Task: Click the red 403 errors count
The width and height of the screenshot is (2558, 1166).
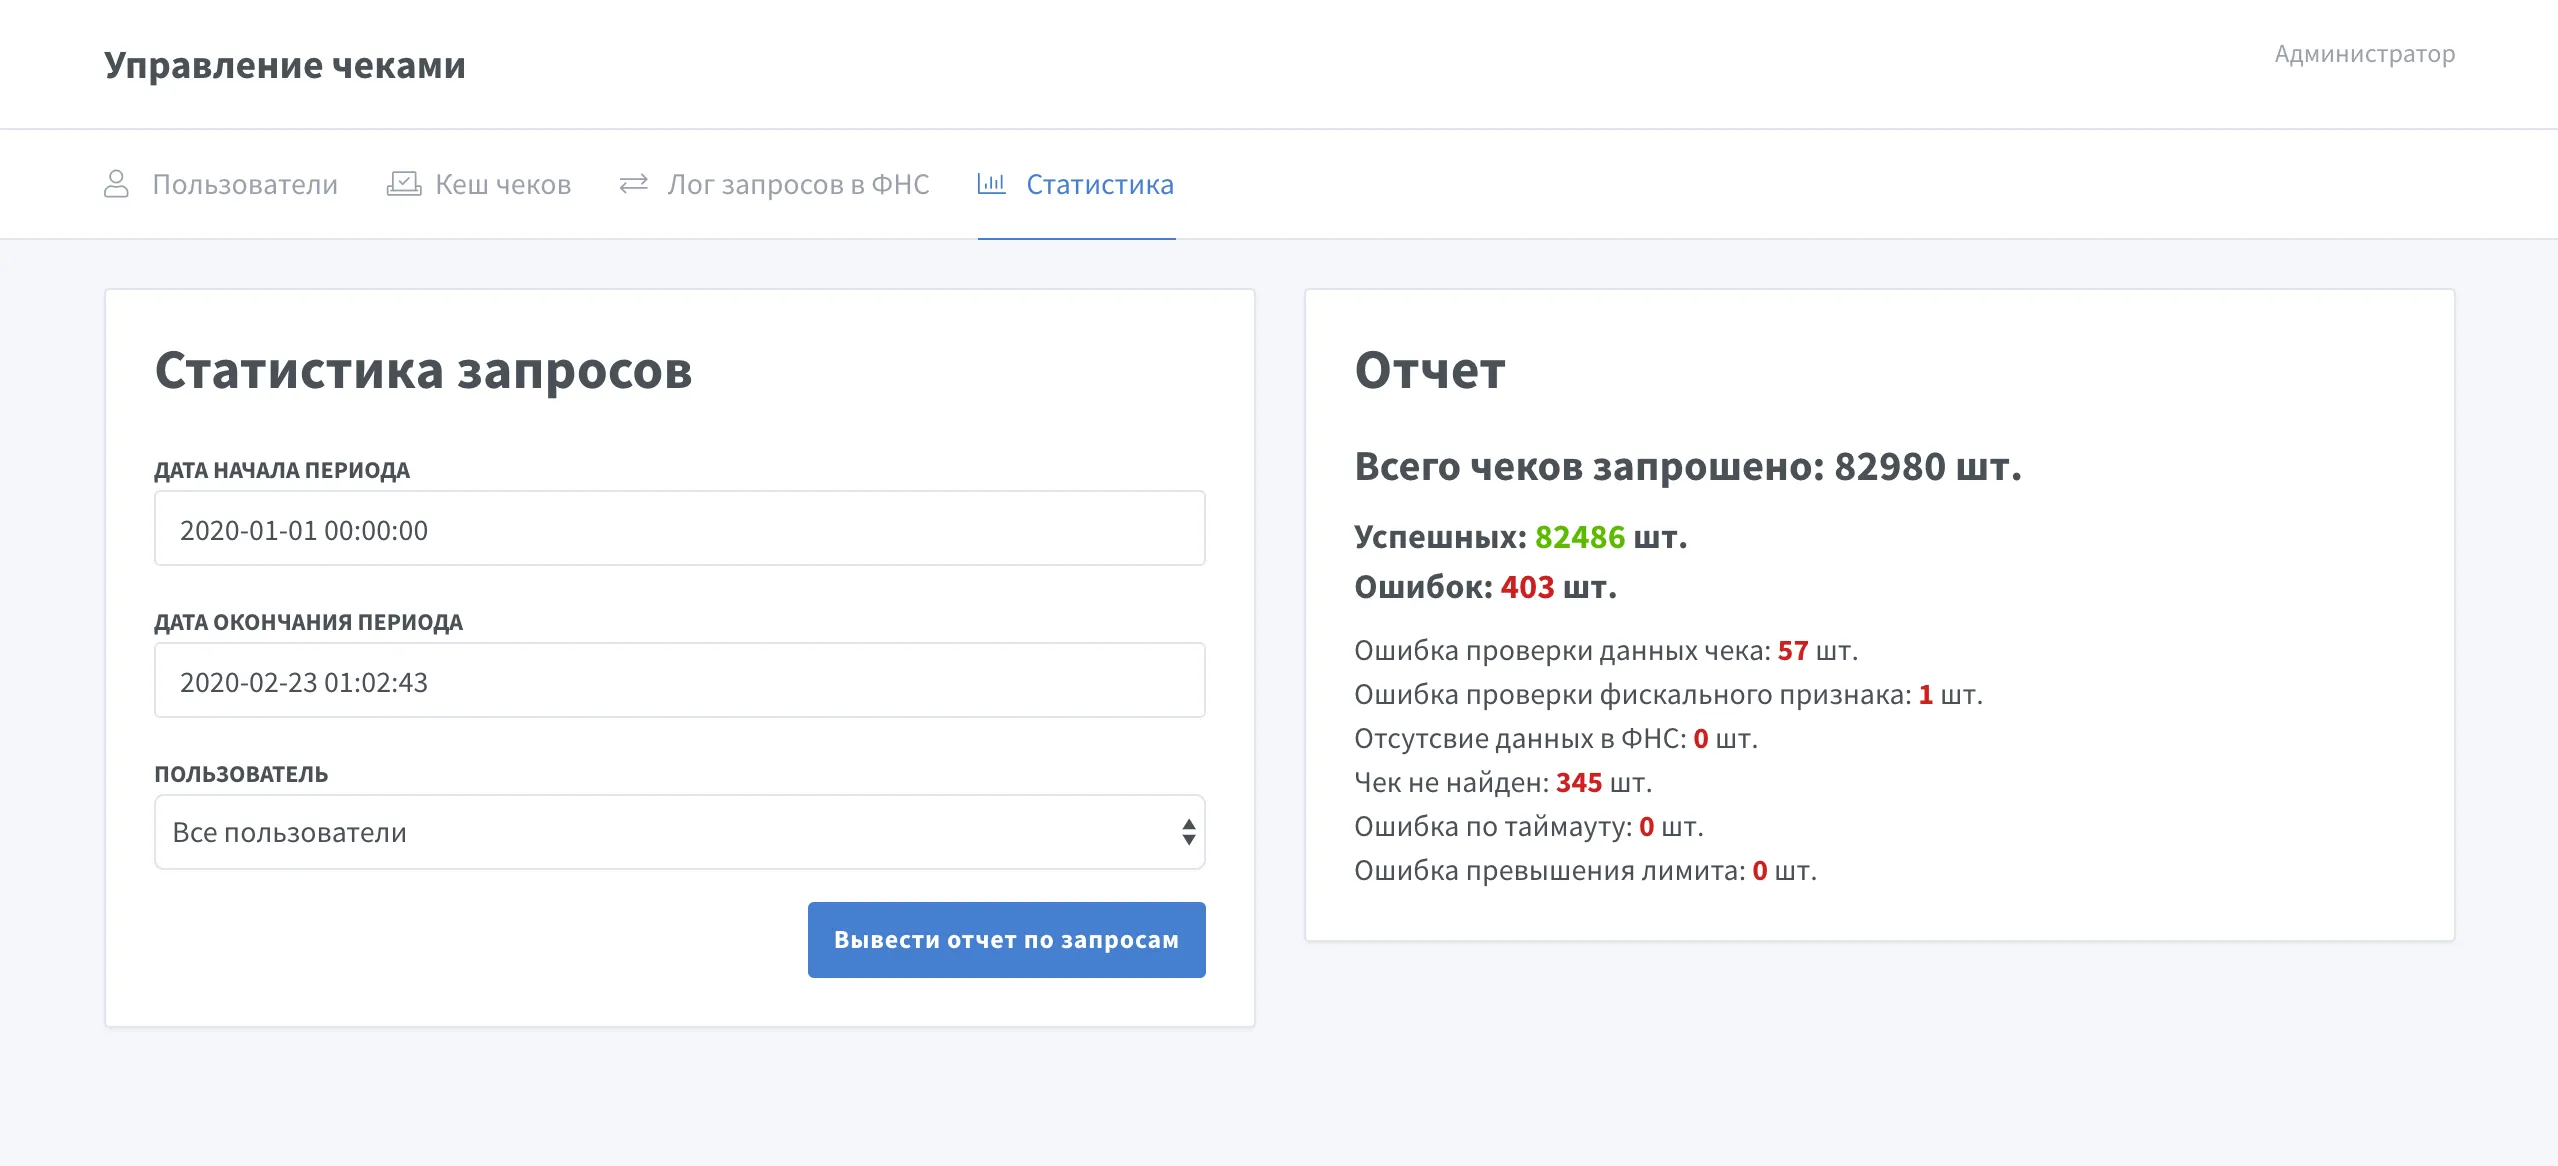Action: point(1527,587)
